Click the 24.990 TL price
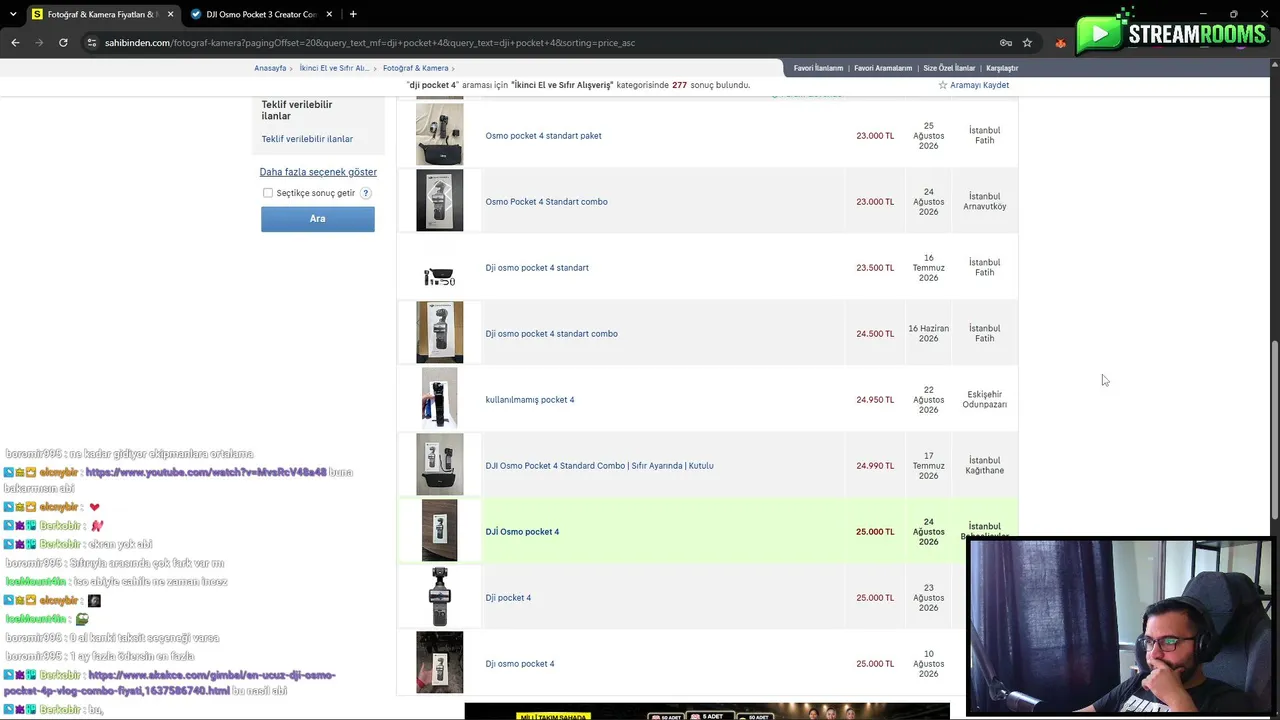 pos(875,466)
